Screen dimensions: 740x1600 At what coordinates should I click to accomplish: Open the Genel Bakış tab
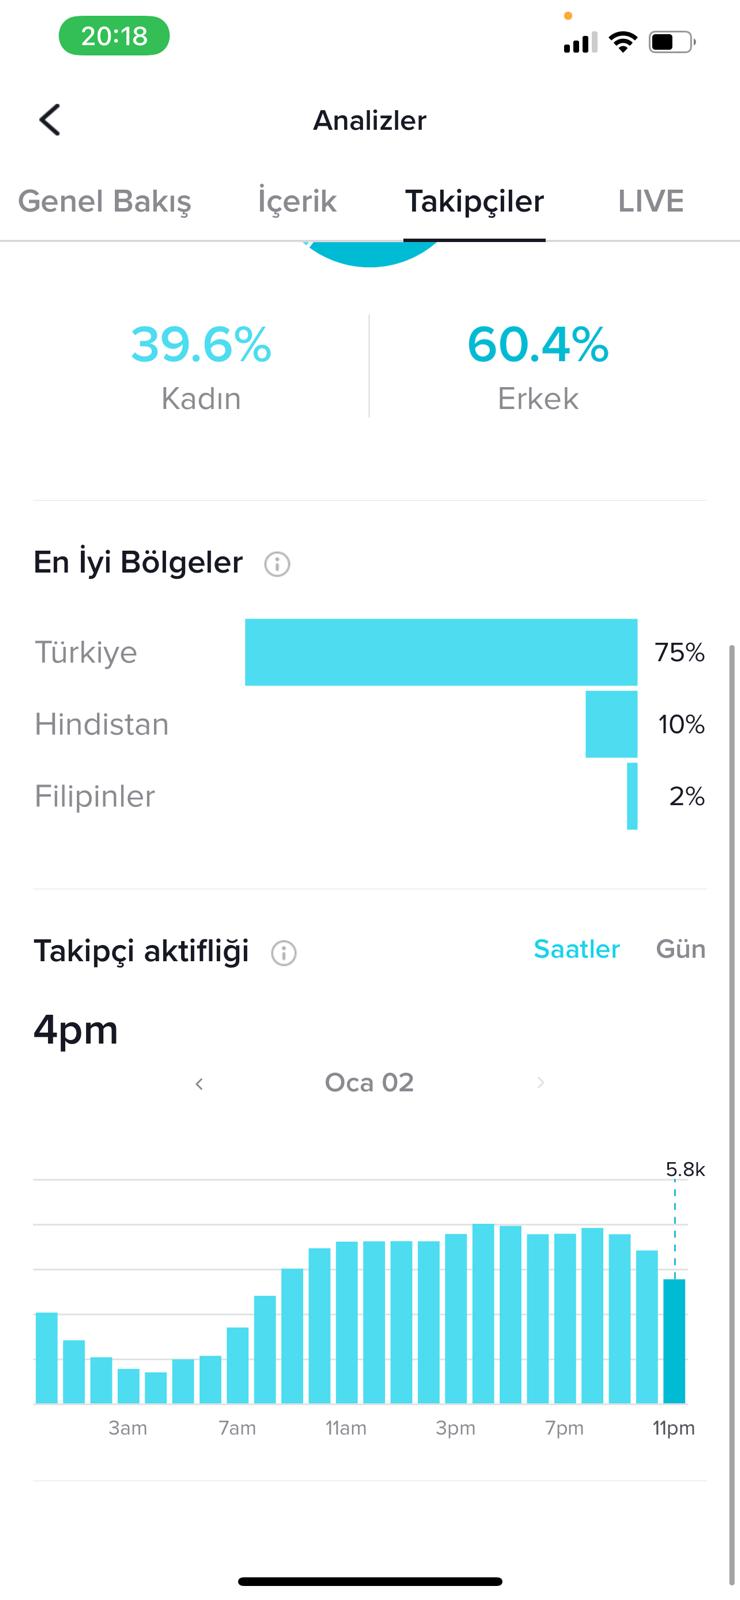105,201
